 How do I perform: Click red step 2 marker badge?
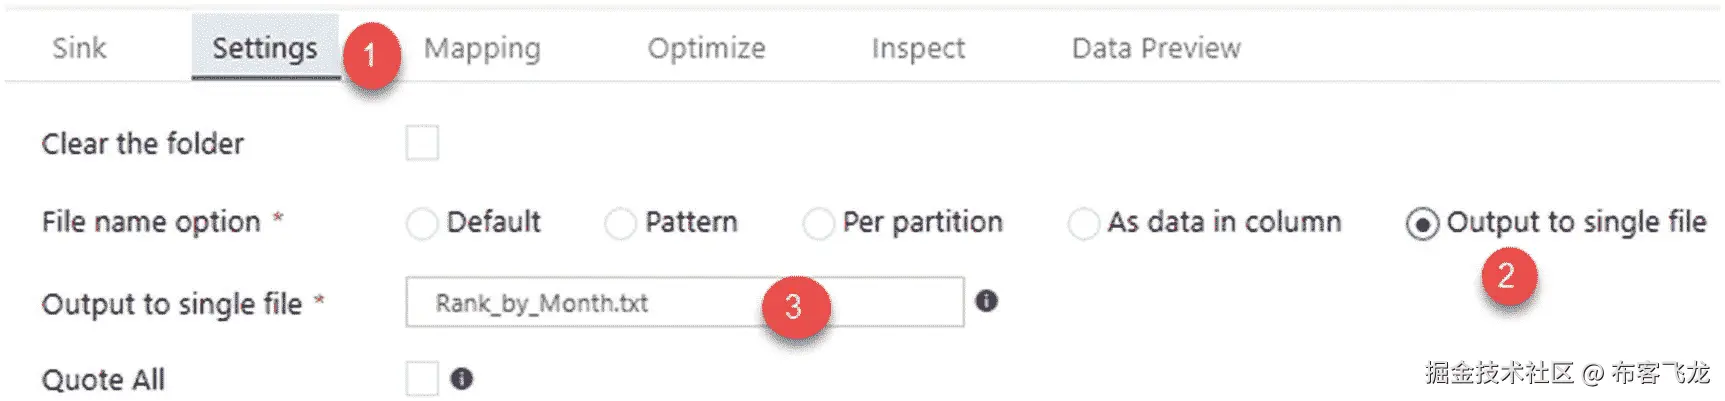1506,275
